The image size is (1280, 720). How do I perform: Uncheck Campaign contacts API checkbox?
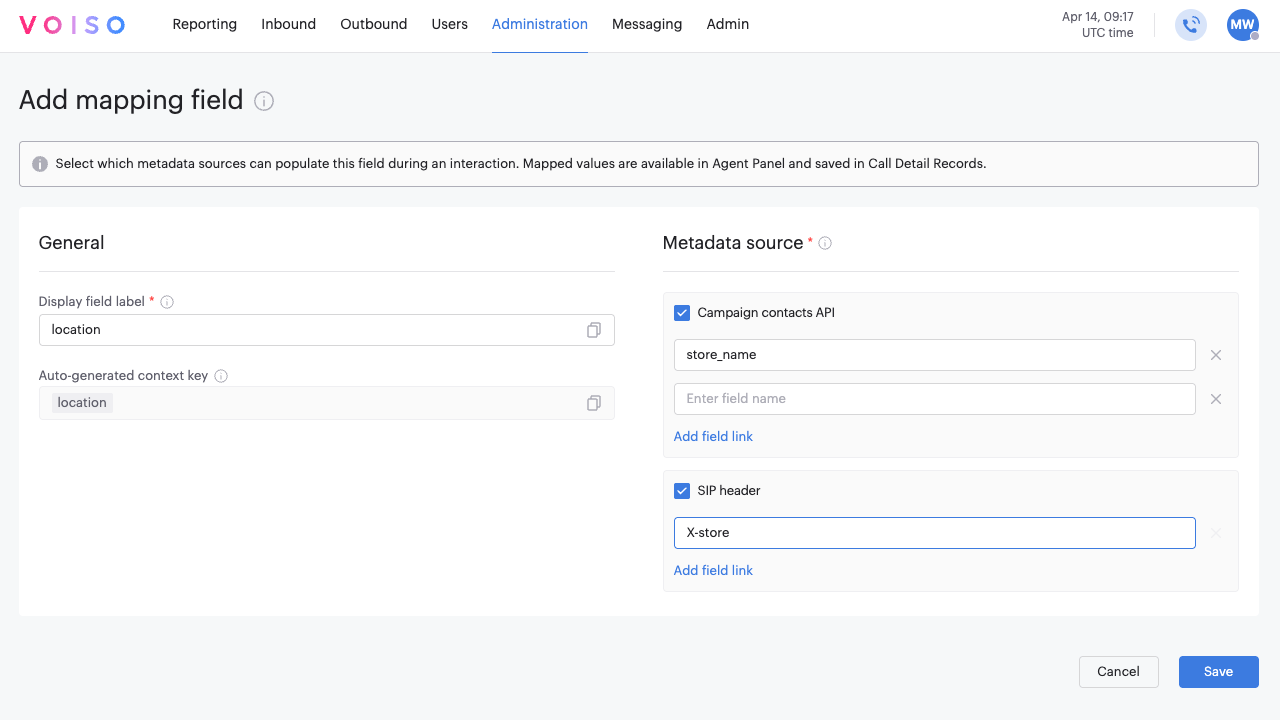coord(682,313)
